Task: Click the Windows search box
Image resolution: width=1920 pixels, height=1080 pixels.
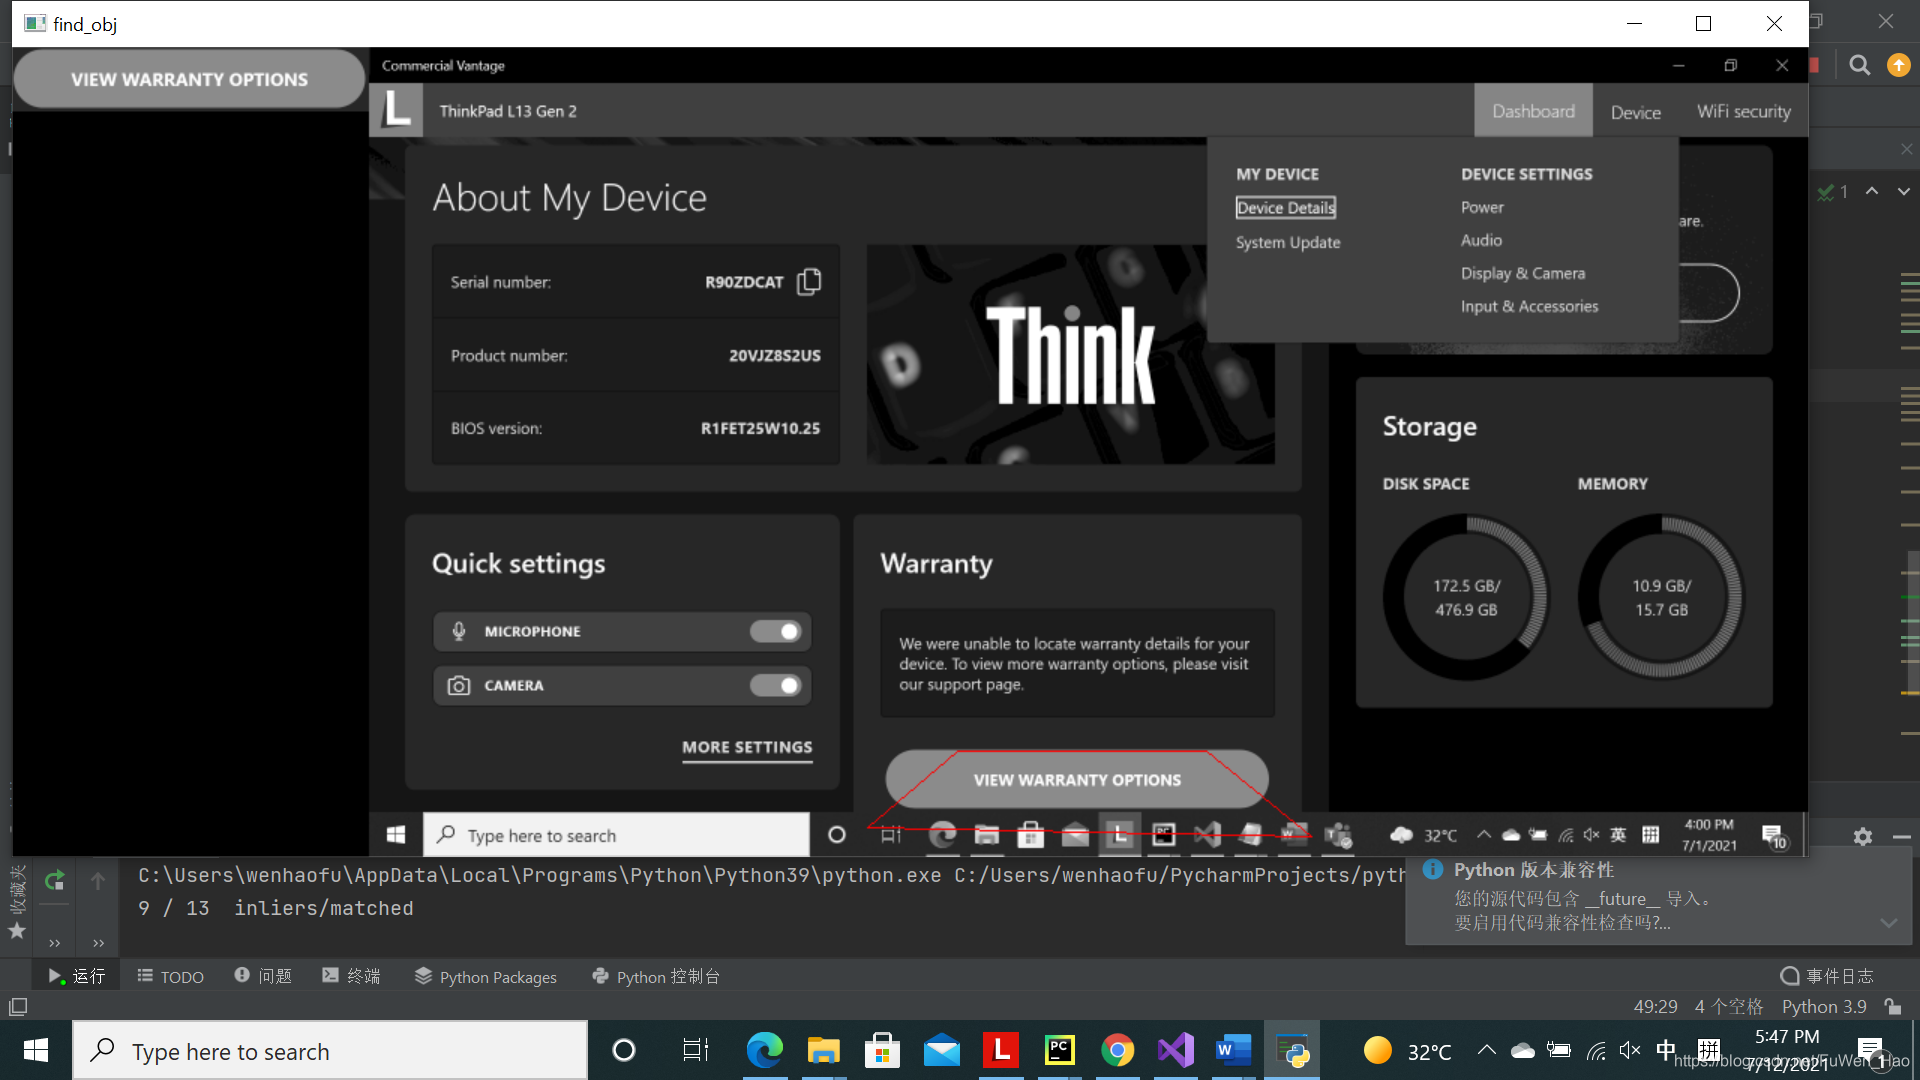Action: click(330, 1051)
